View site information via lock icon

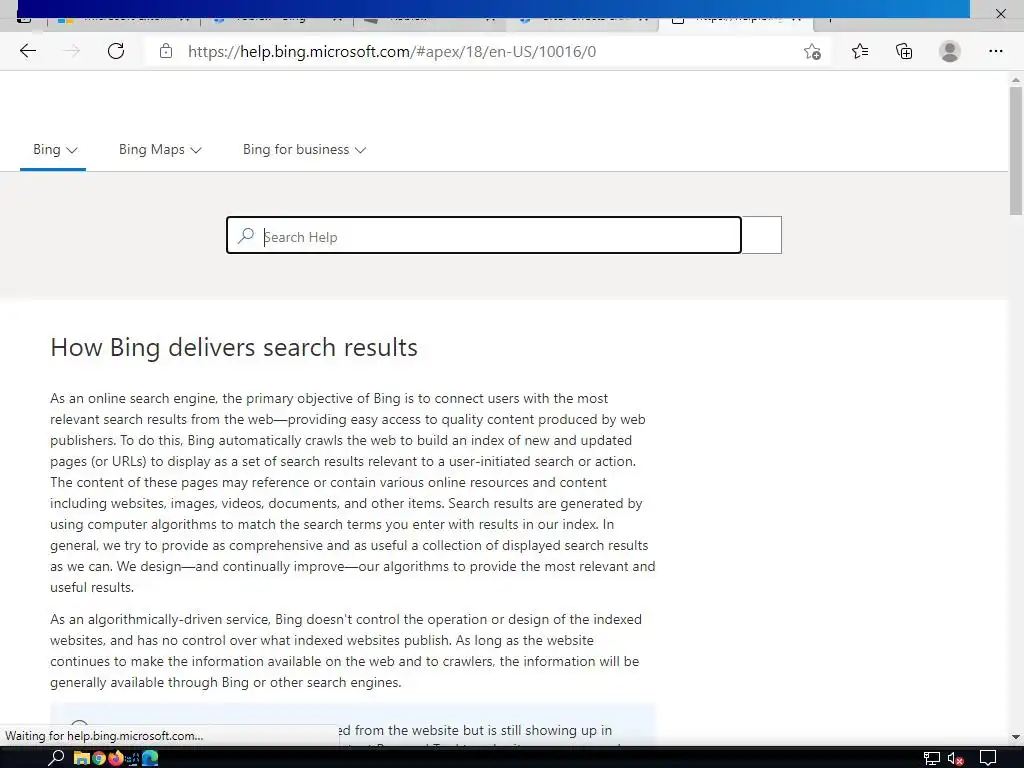166,52
